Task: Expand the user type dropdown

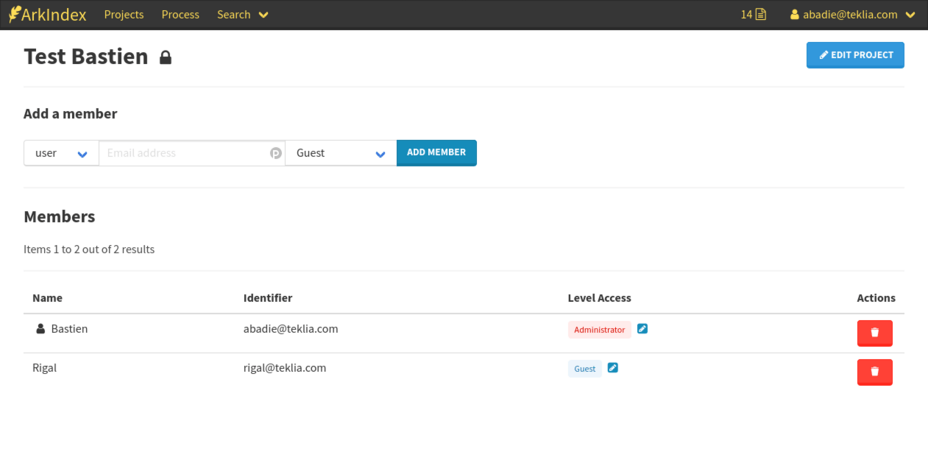Action: point(61,153)
